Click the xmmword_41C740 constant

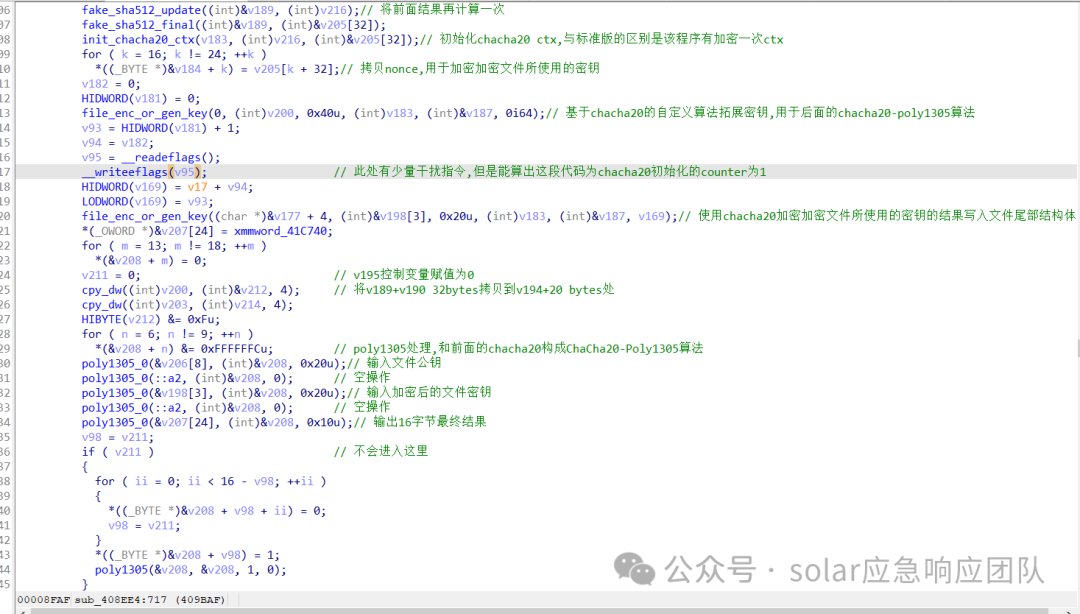pyautogui.click(x=280, y=231)
